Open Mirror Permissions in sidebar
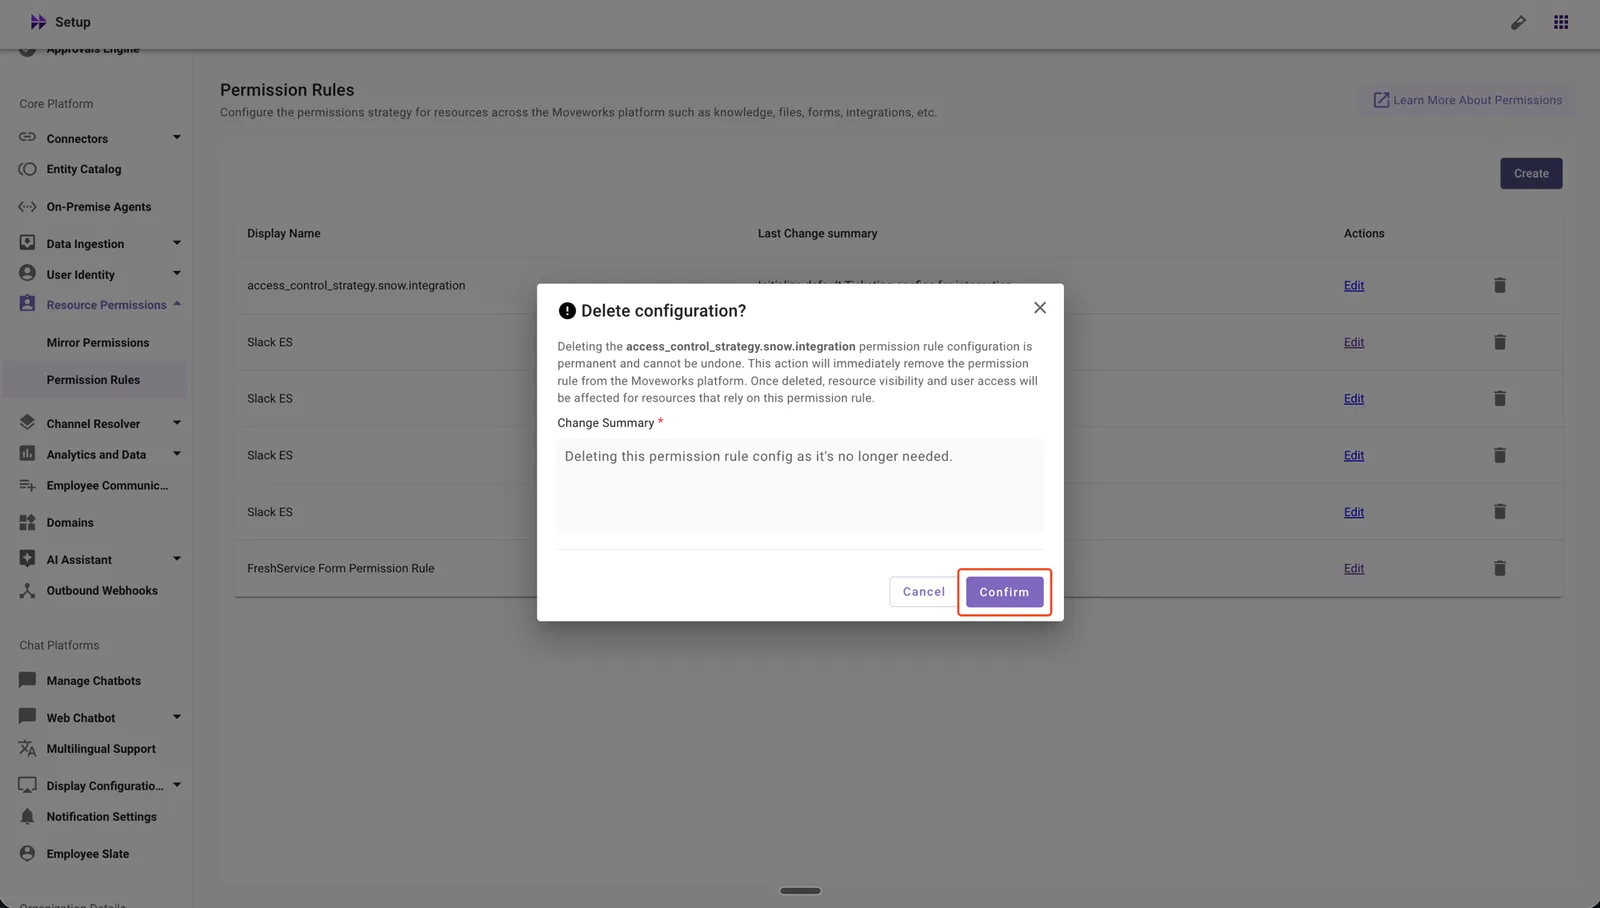Screen dimensions: 1600x908 pyautogui.click(x=97, y=343)
